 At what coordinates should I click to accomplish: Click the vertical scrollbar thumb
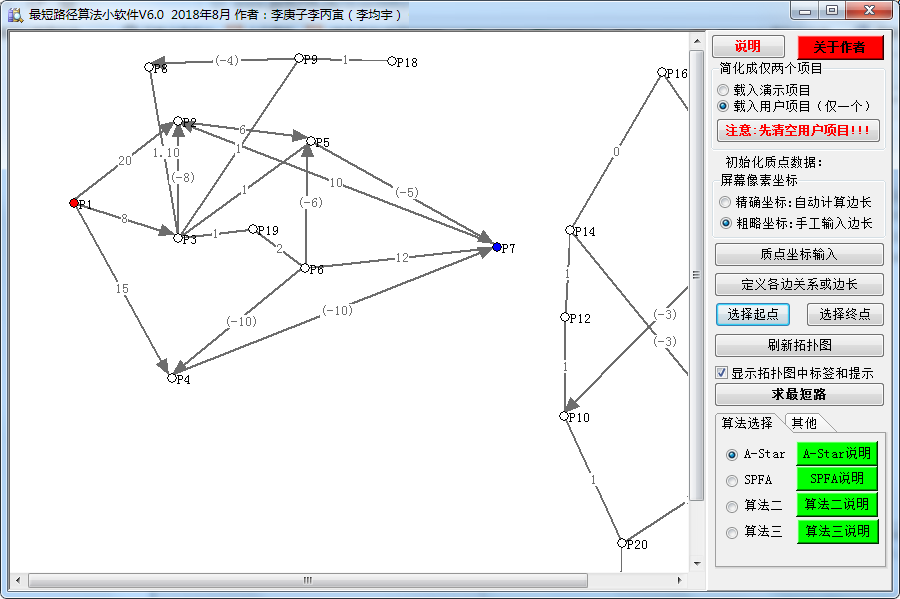click(697, 275)
